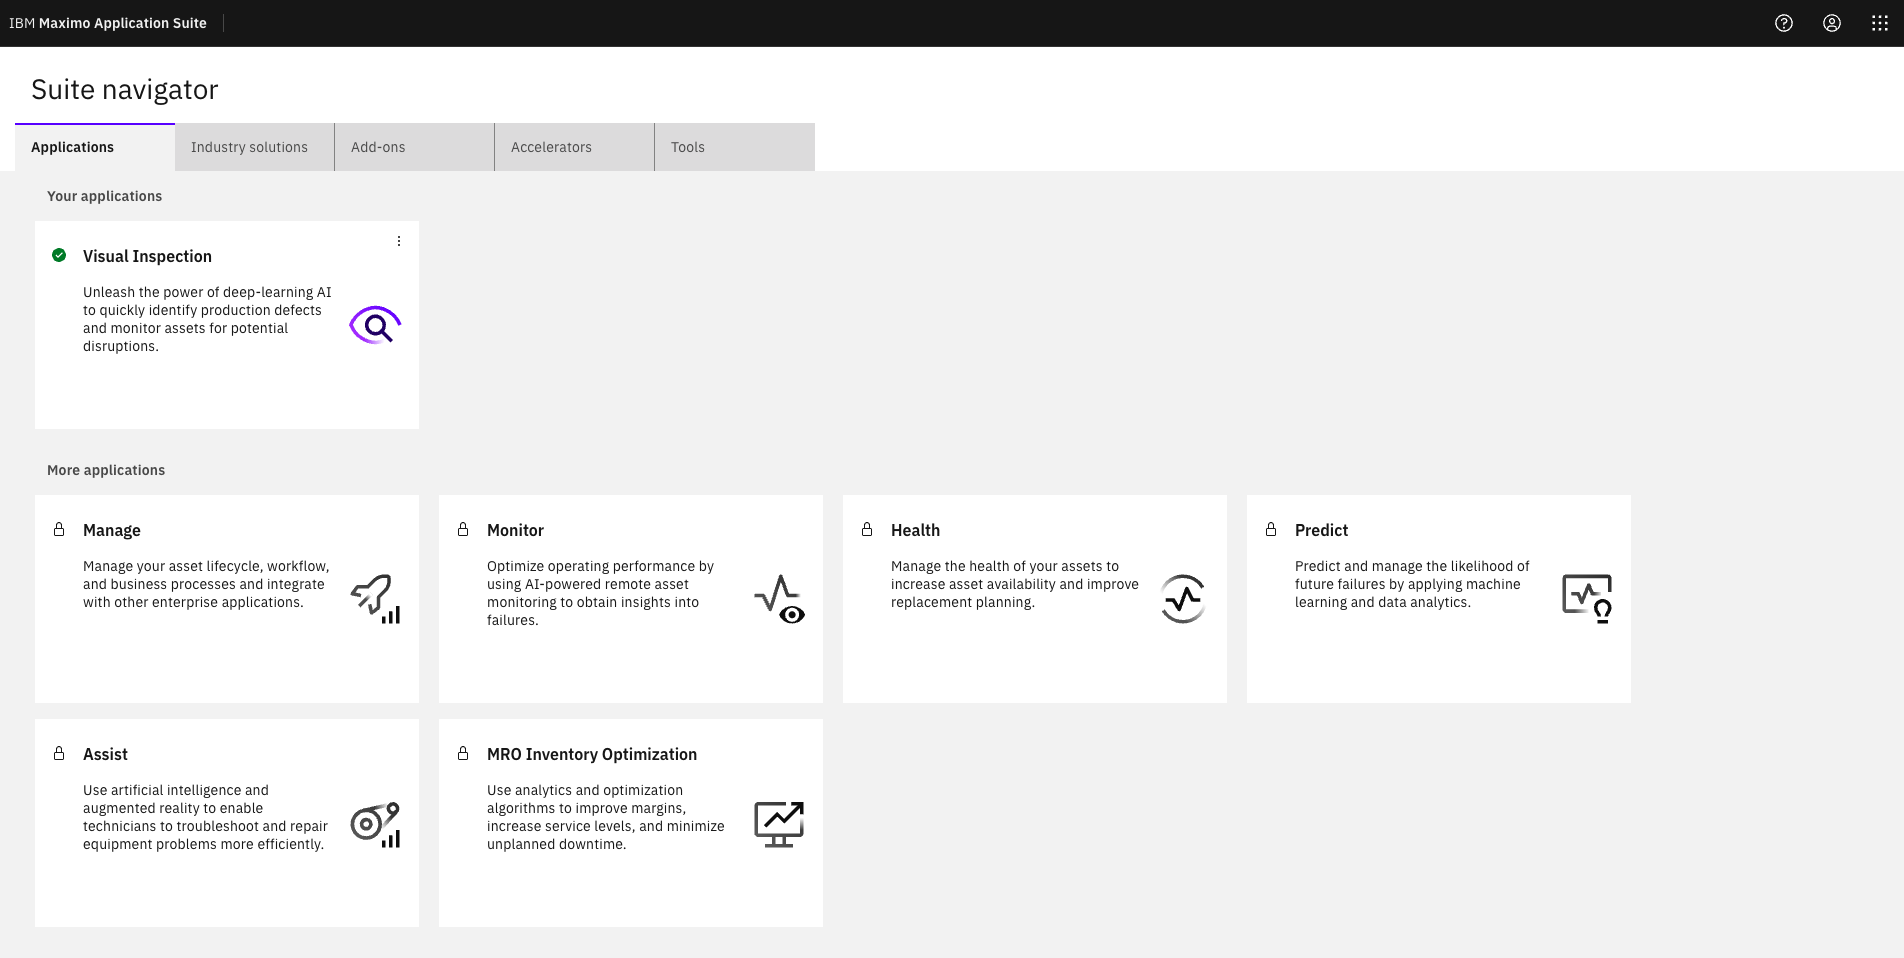Click the green status check on Visual Inspection
This screenshot has width=1904, height=958.
[59, 255]
